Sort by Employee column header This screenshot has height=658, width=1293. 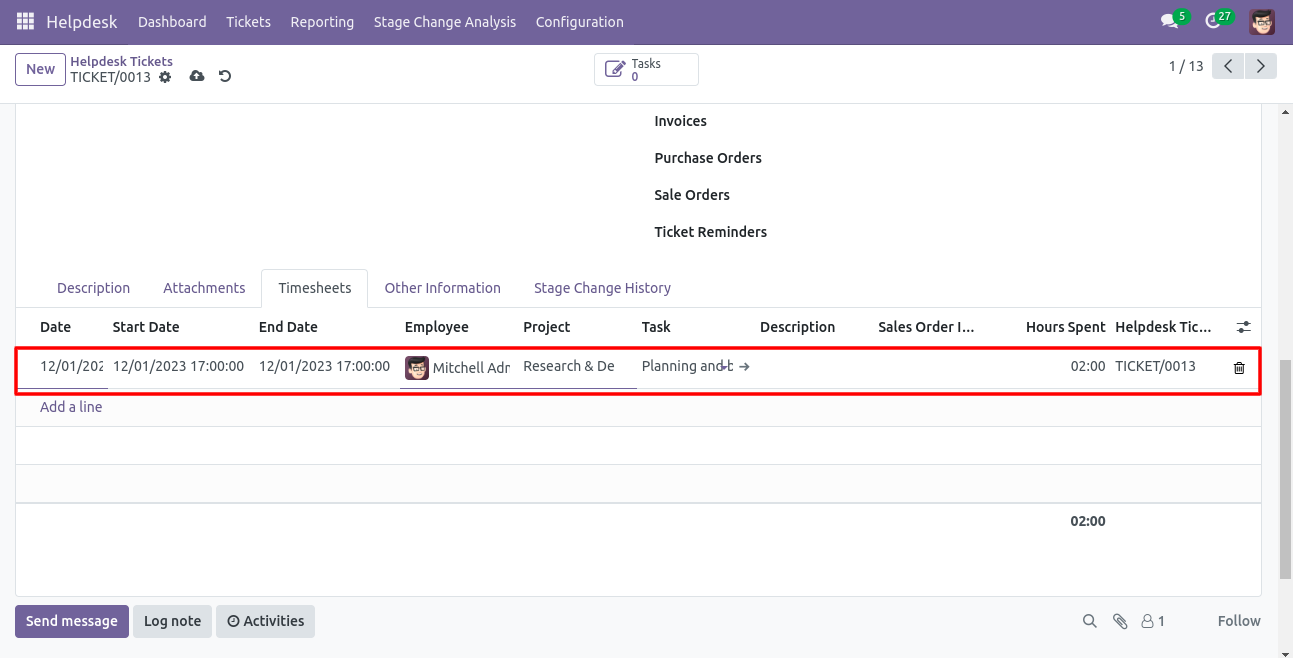tap(437, 327)
